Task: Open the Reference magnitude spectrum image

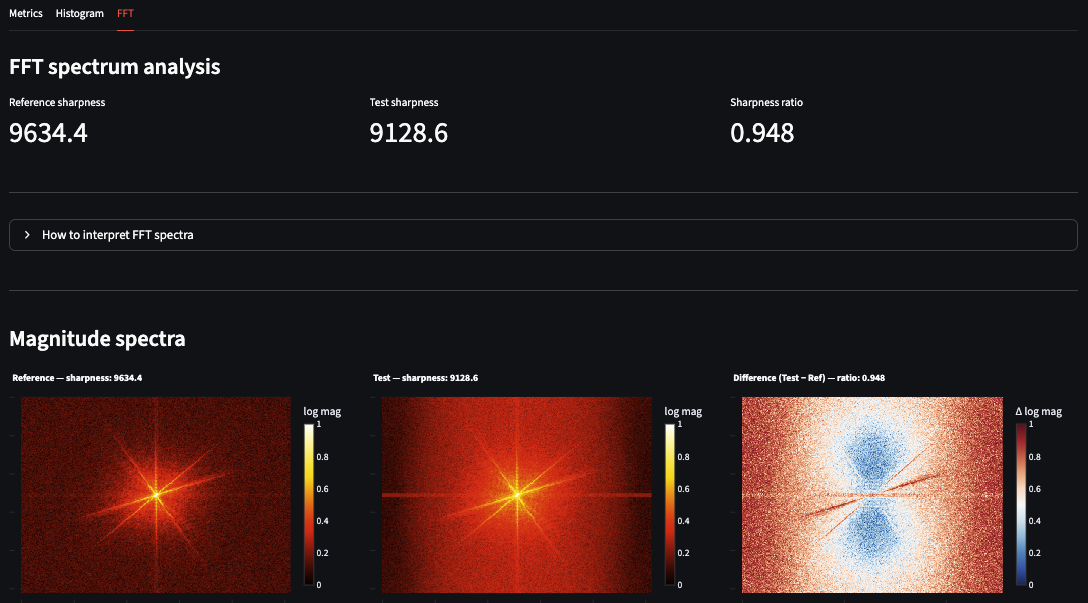Action: (155, 494)
